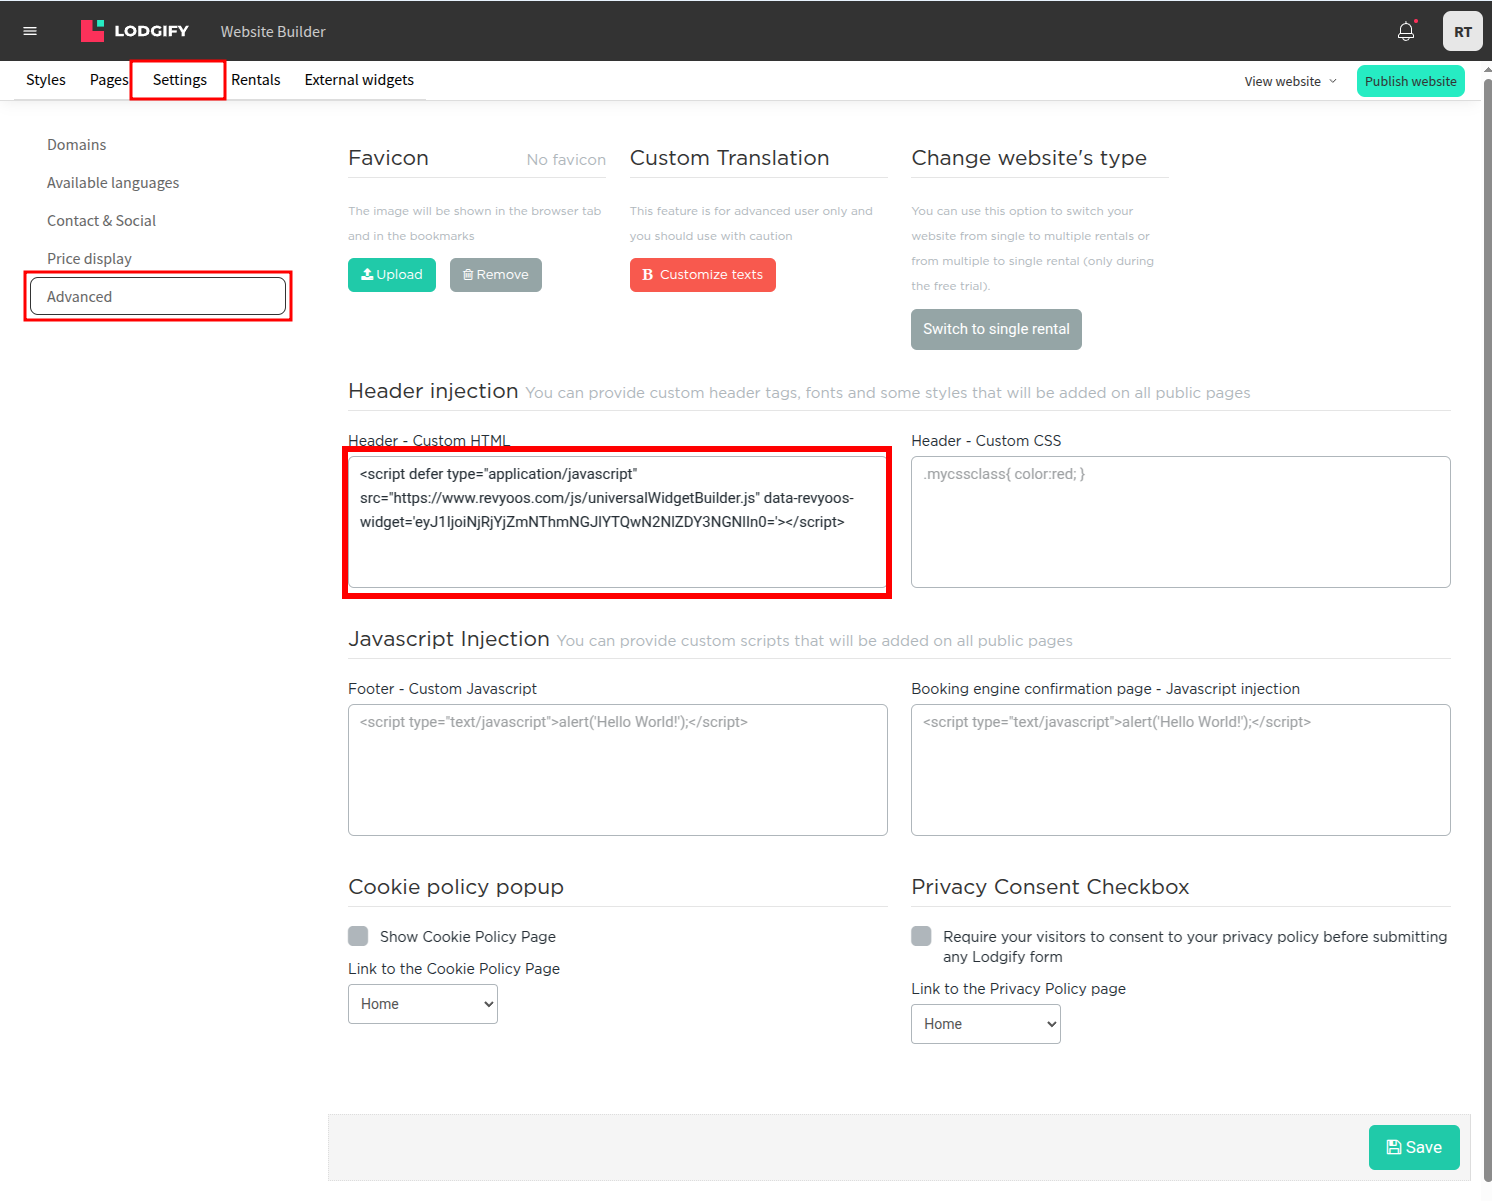1492x1201 pixels.
Task: Expand the View website dropdown
Action: click(1290, 82)
